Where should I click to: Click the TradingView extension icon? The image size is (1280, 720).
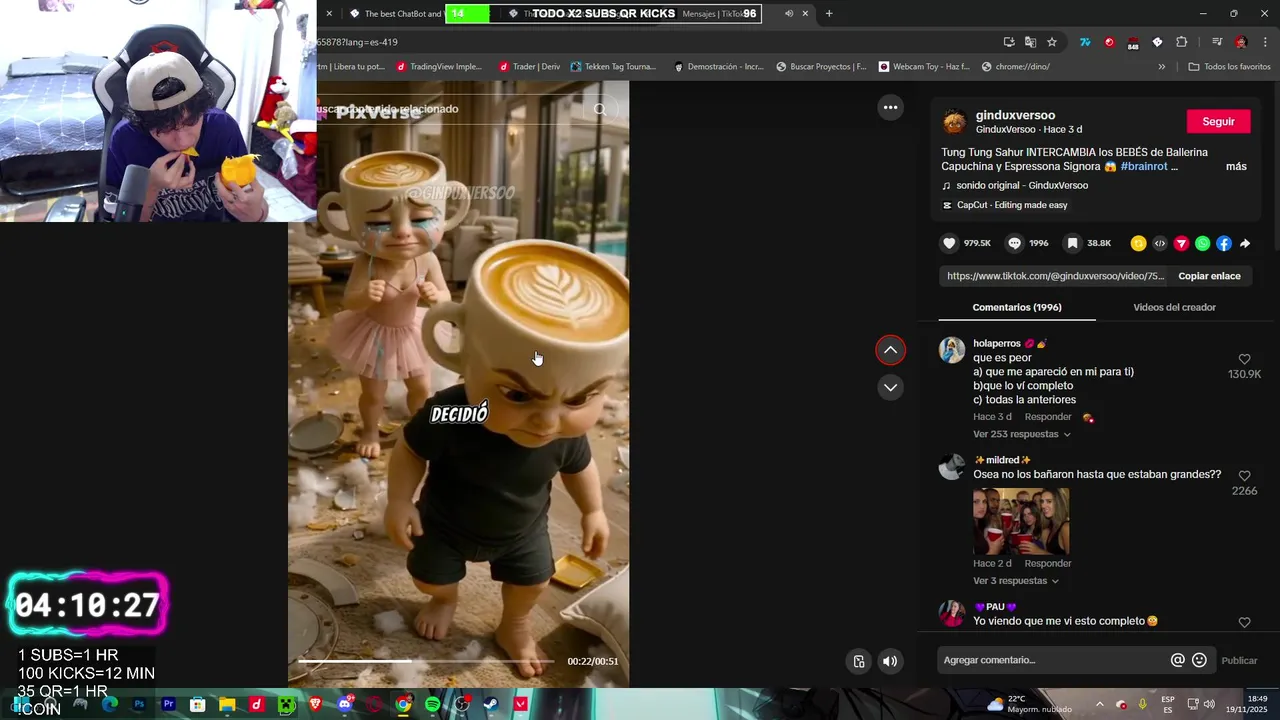pos(1085,42)
